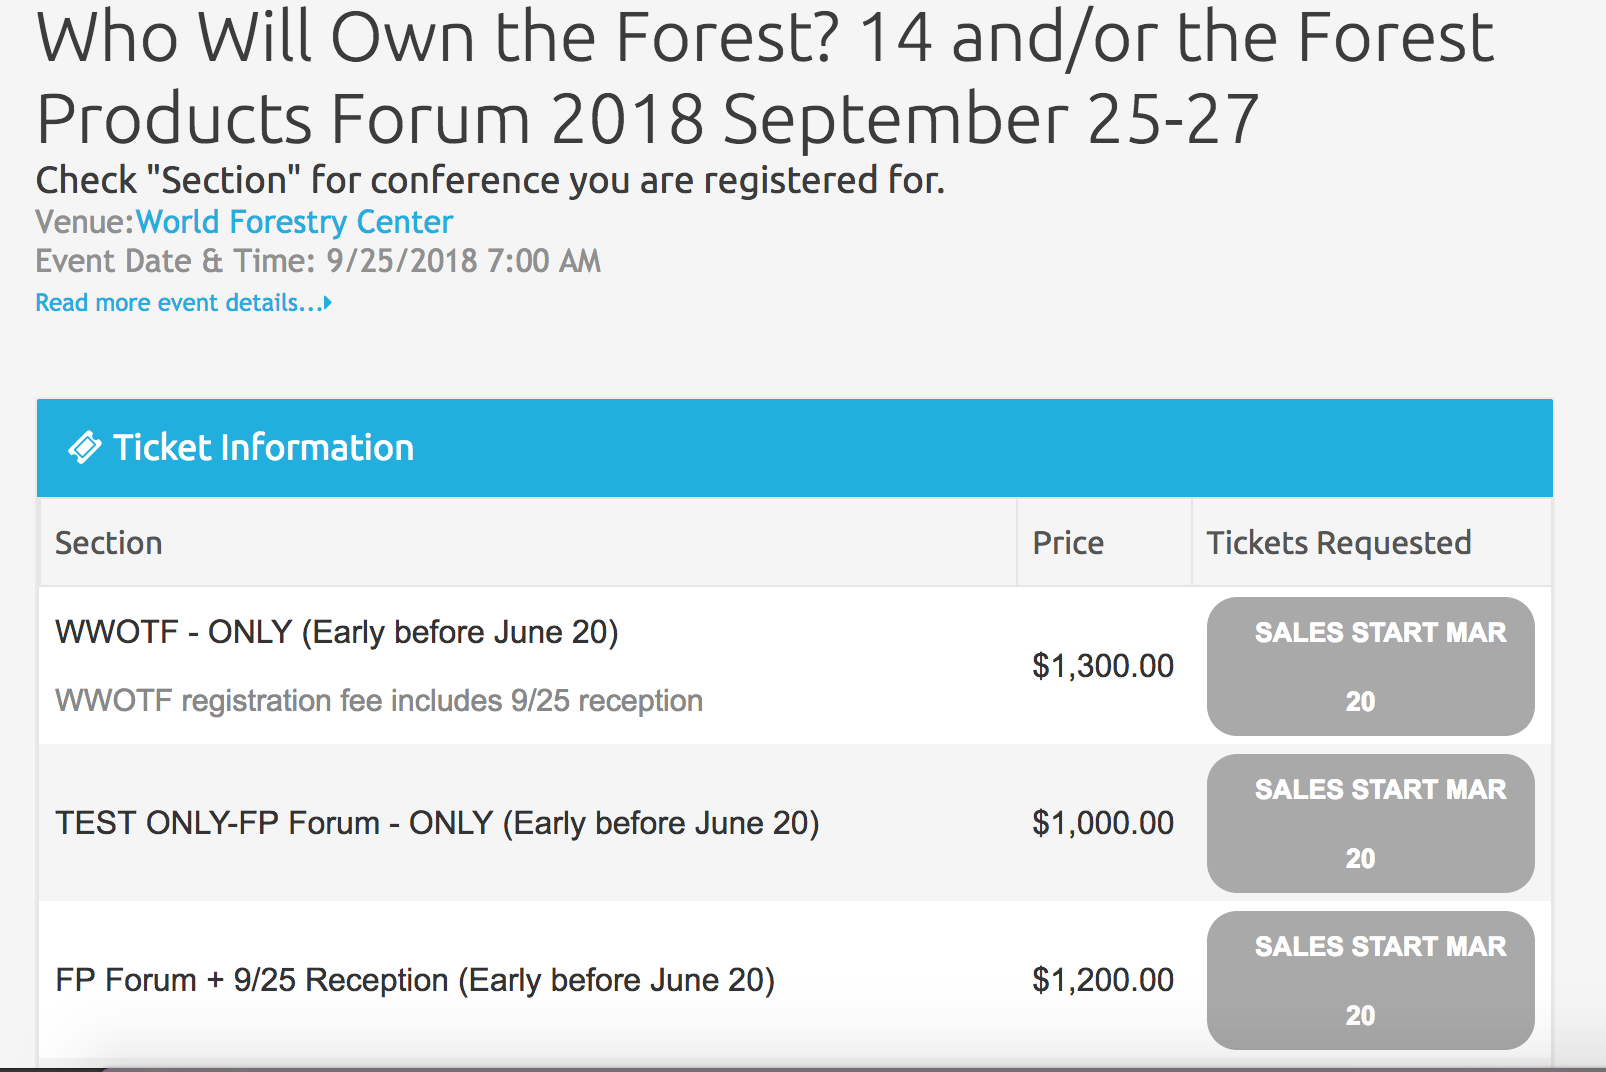Click the Section column header
The image size is (1606, 1072).
(x=108, y=543)
